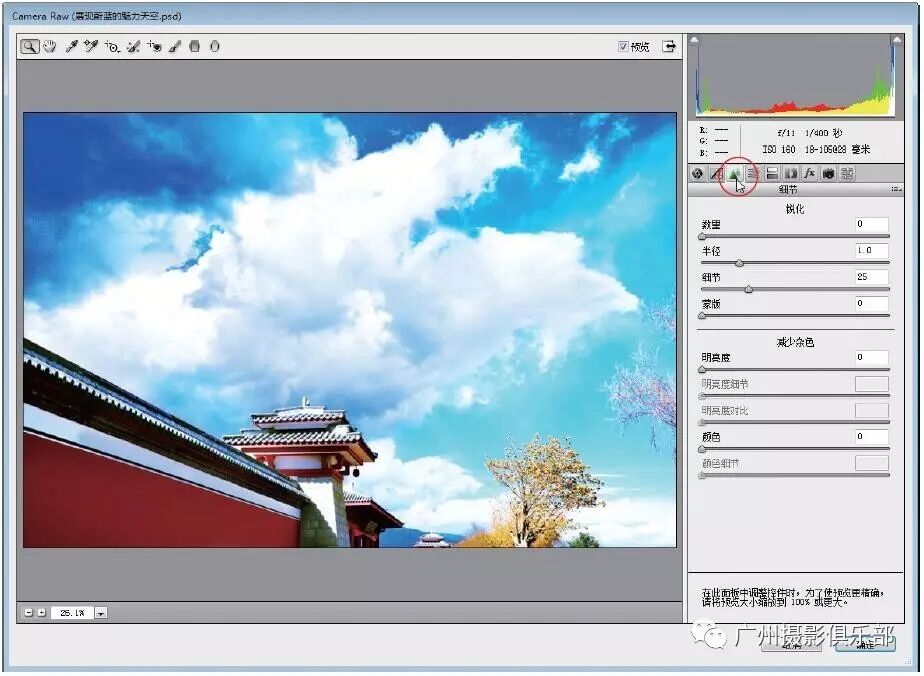Image resolution: width=924 pixels, height=676 pixels.
Task: Open the zoom level dropdown
Action: (x=101, y=613)
